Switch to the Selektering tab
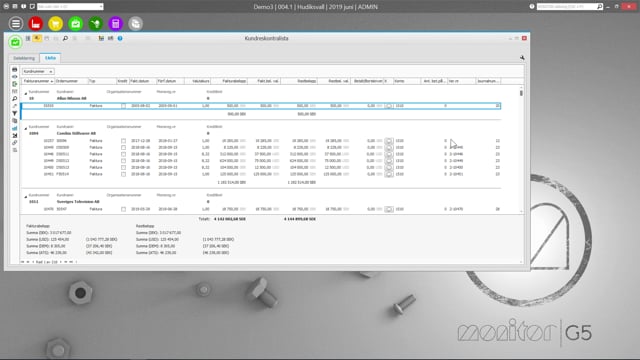 24,58
